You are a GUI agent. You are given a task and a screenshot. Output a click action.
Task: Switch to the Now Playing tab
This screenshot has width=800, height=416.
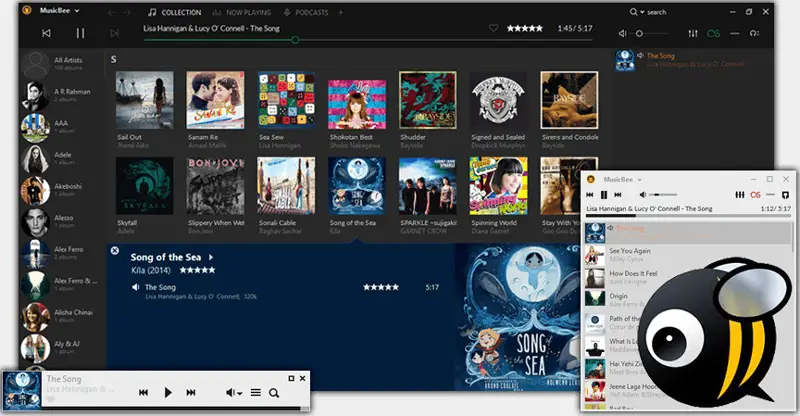click(242, 12)
